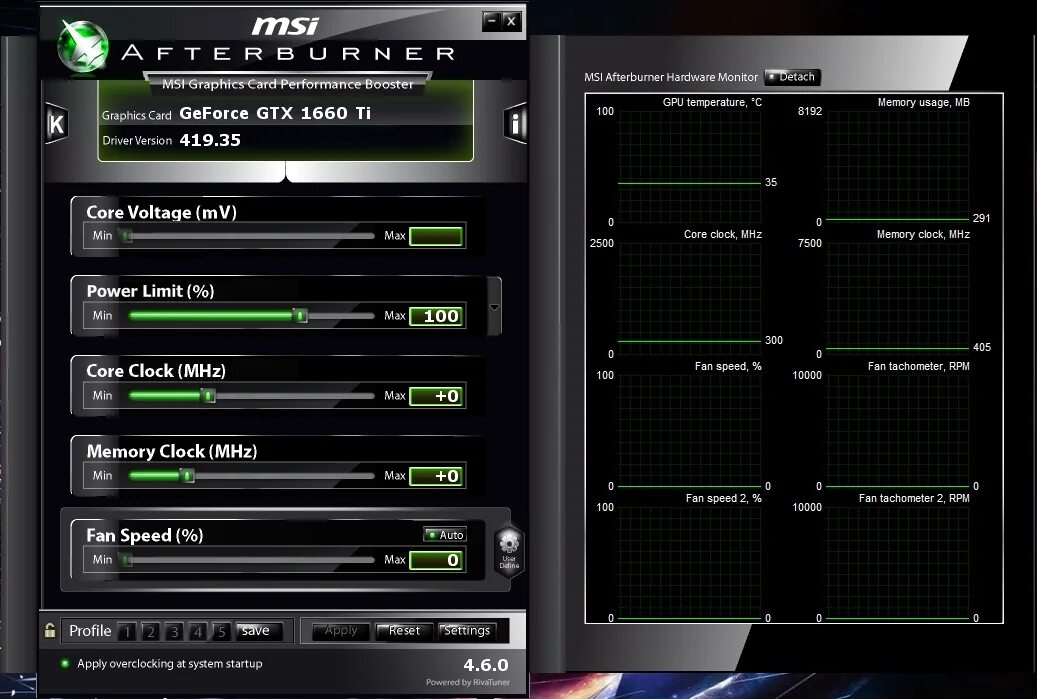This screenshot has height=699, width=1037.
Task: Select profile slot 5
Action: (222, 632)
